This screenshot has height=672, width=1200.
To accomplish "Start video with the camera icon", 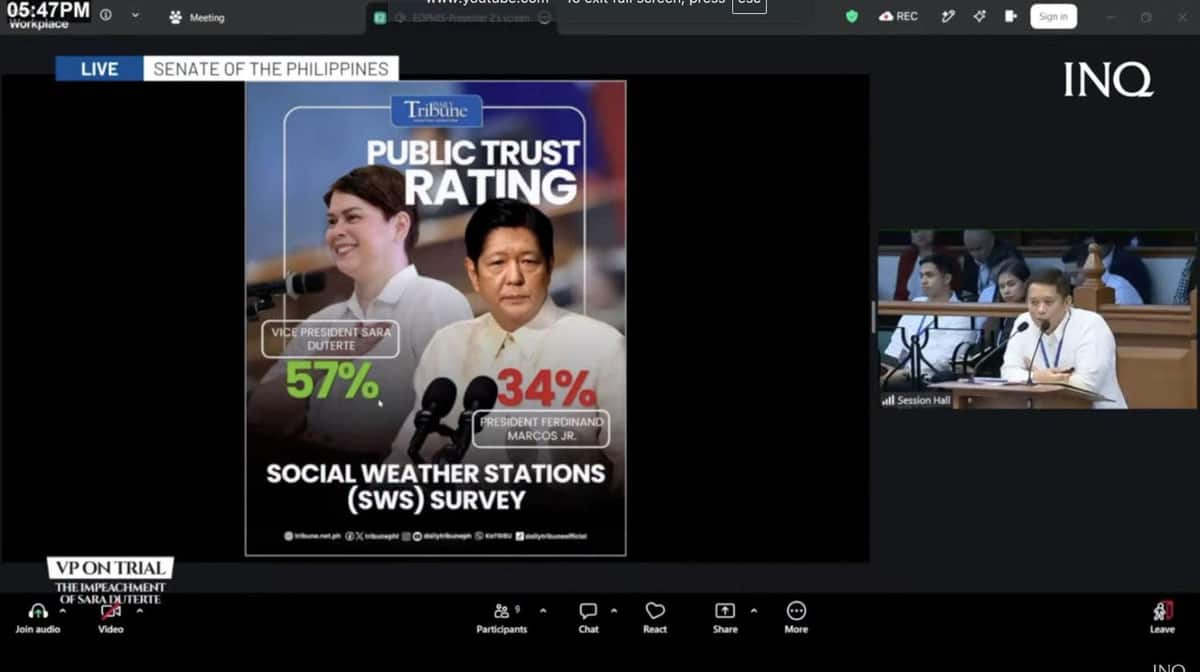I will point(110,611).
